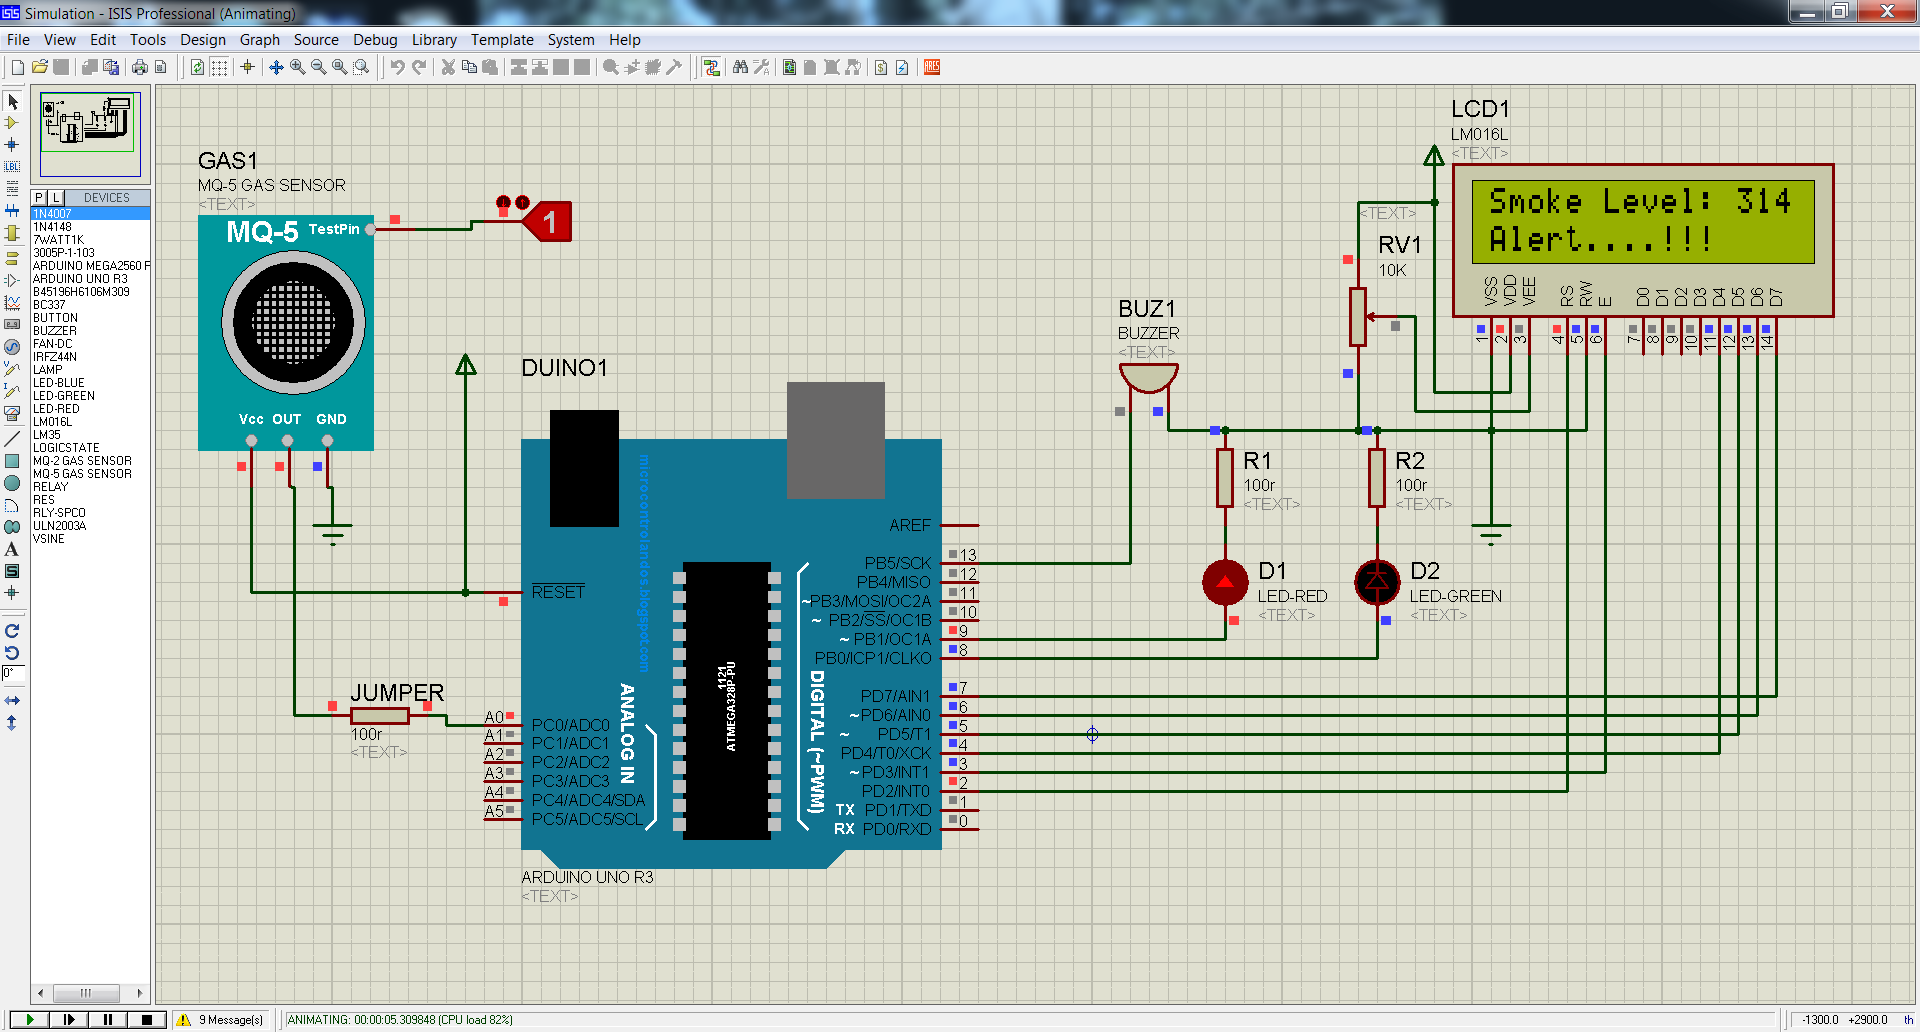Select LM016L in devices list
The width and height of the screenshot is (1920, 1032).
tap(90, 422)
